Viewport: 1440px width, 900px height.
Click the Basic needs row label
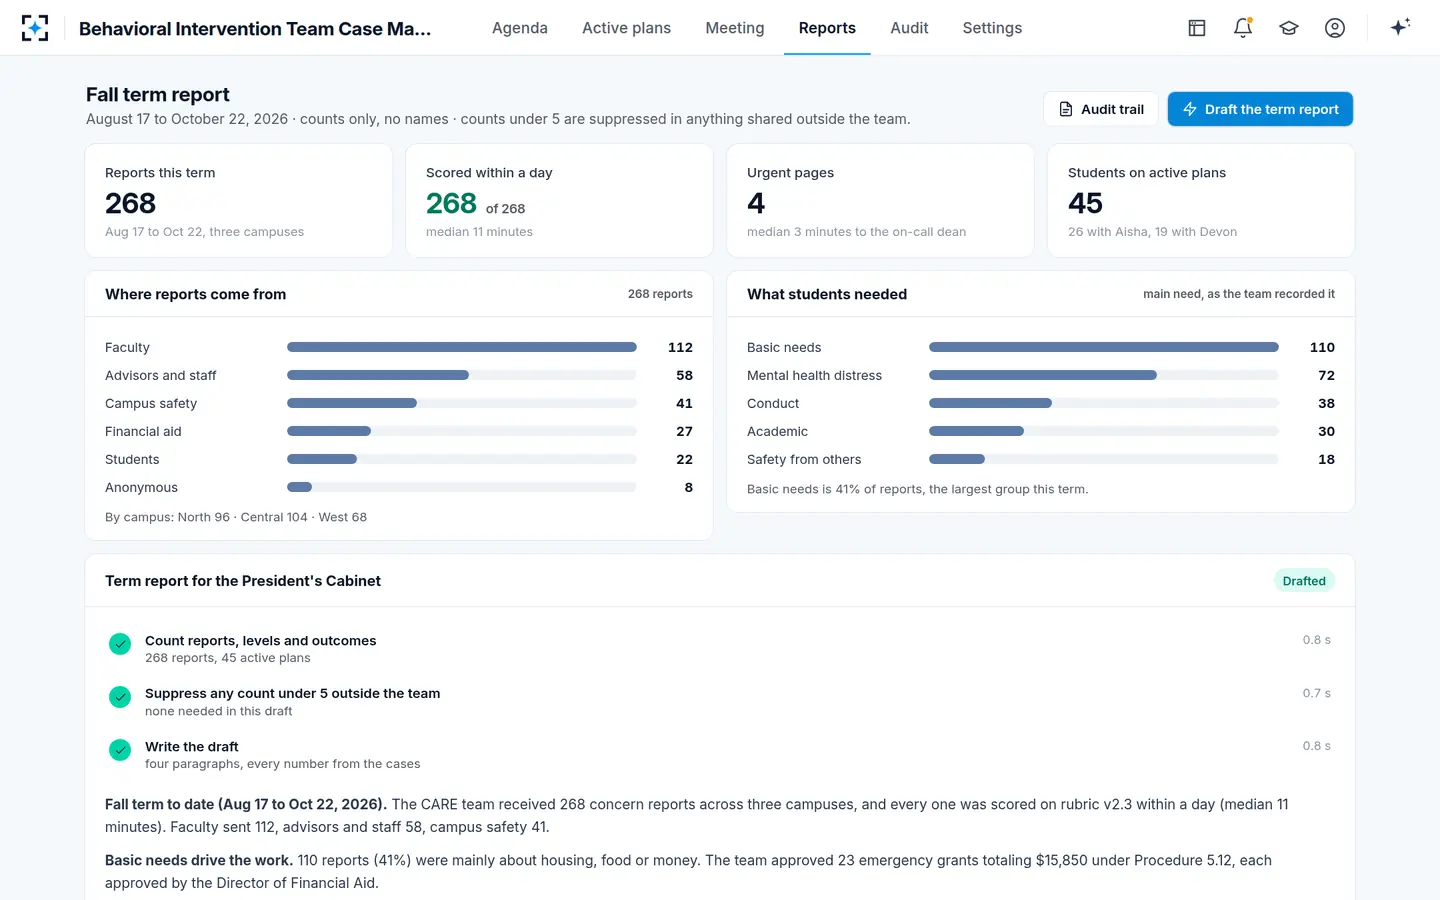point(784,347)
